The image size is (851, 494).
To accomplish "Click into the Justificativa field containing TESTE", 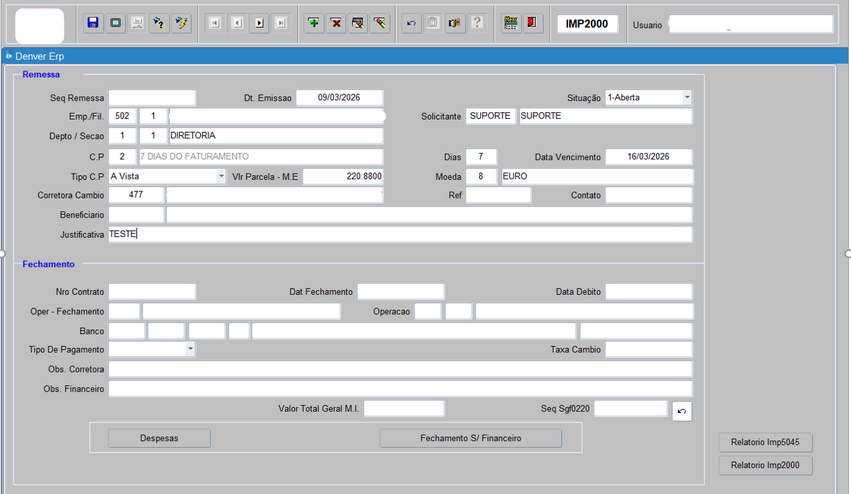I will tap(400, 234).
